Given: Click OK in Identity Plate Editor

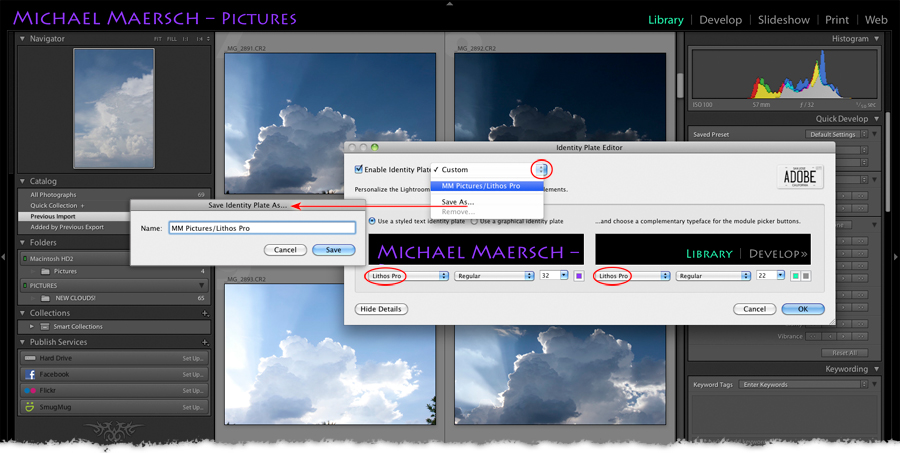Looking at the screenshot, I should coord(803,309).
